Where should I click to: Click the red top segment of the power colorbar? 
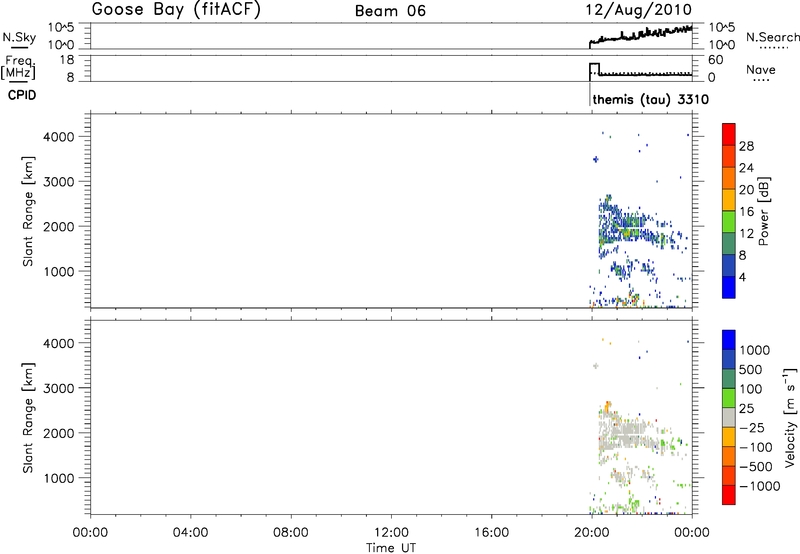(x=729, y=134)
